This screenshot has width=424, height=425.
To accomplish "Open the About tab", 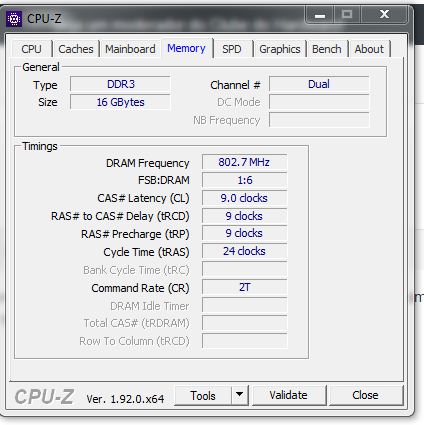I will tap(369, 49).
